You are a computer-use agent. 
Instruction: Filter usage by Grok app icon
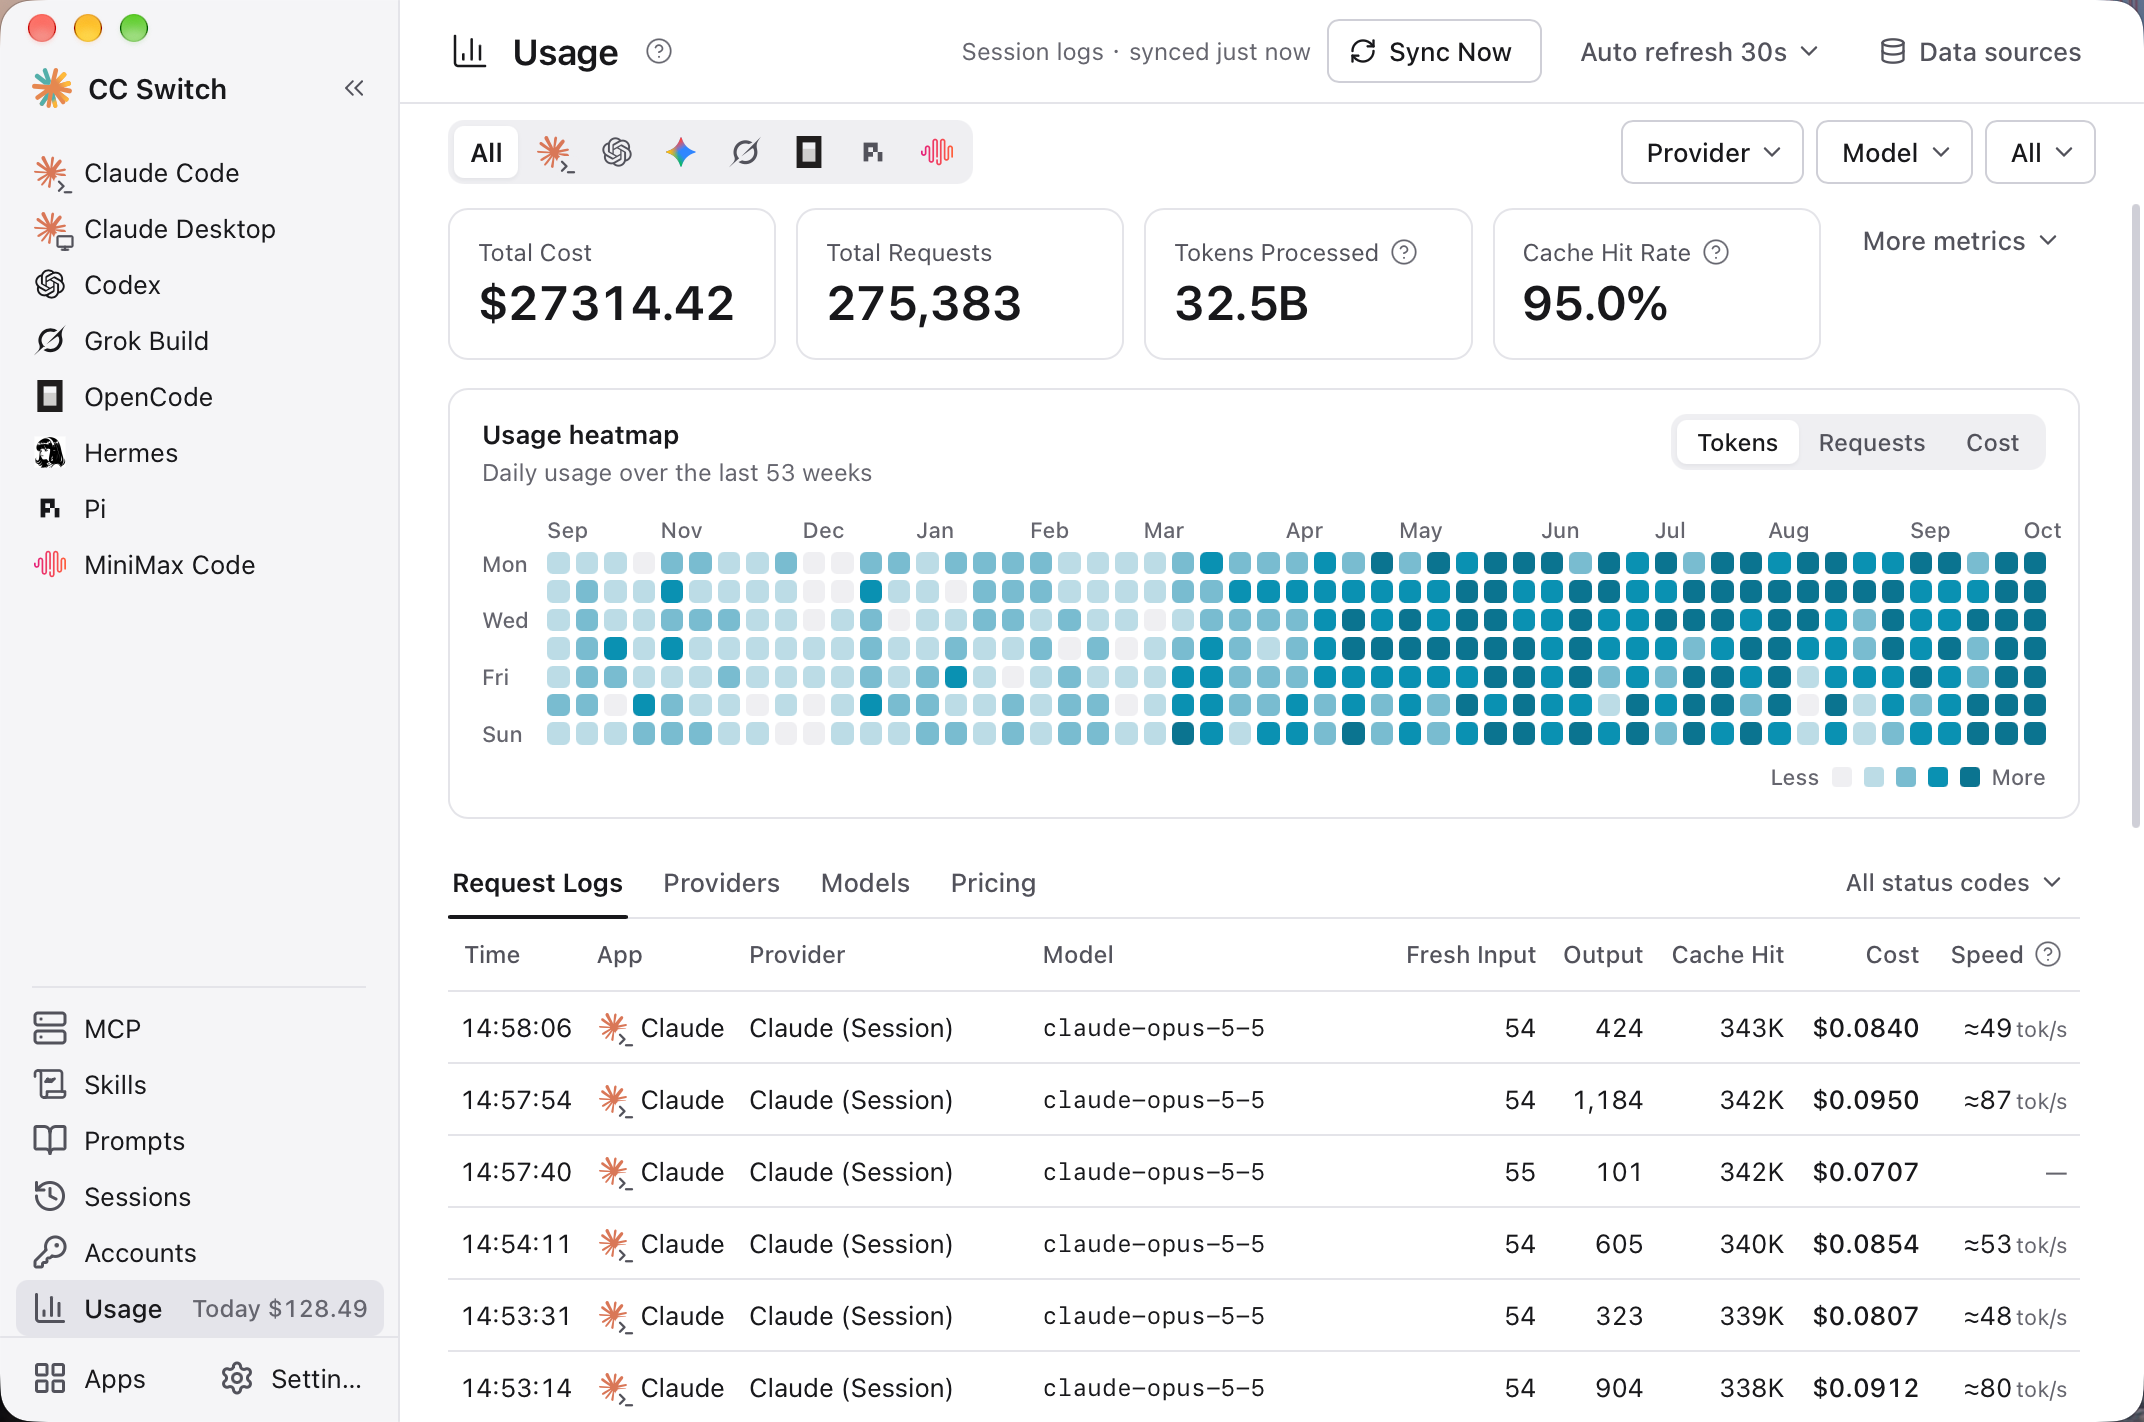point(745,153)
